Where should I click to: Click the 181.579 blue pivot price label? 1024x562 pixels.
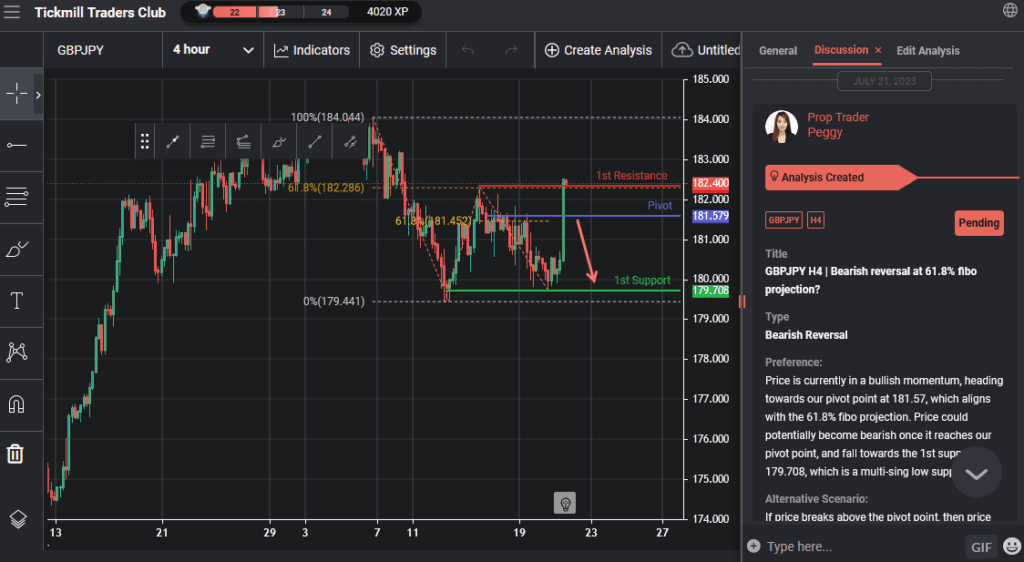711,216
